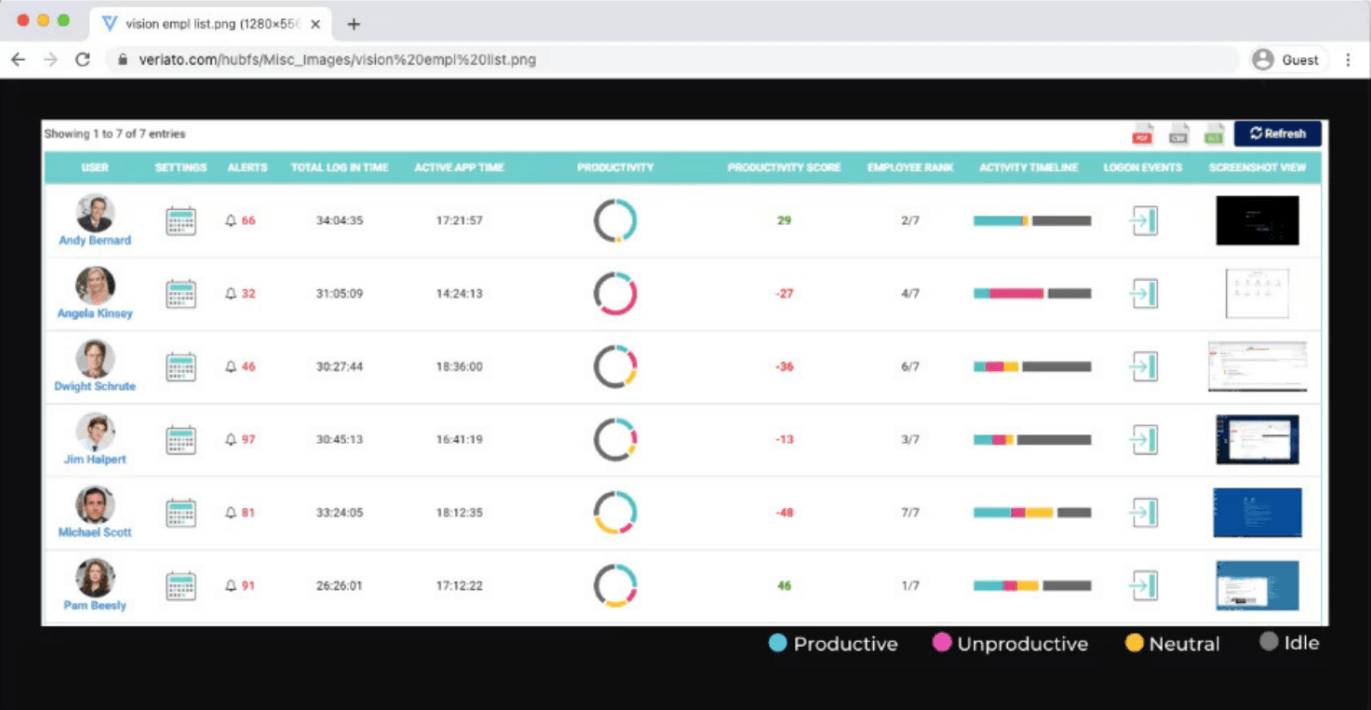Export the employee list as CSV

pyautogui.click(x=1179, y=134)
